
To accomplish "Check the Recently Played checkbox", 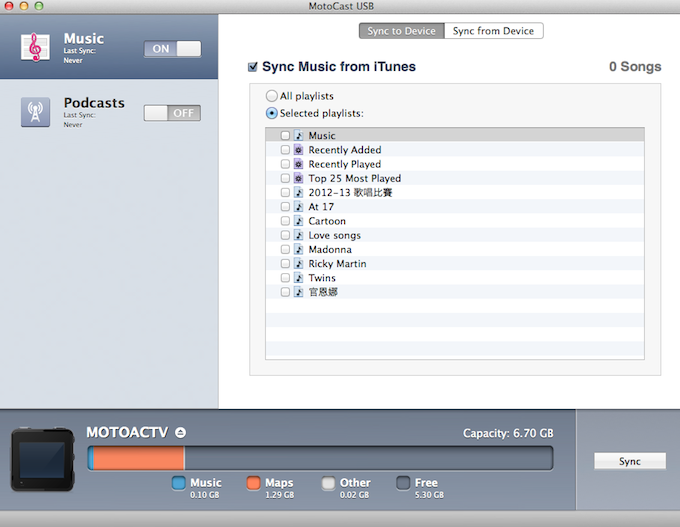I will point(285,164).
